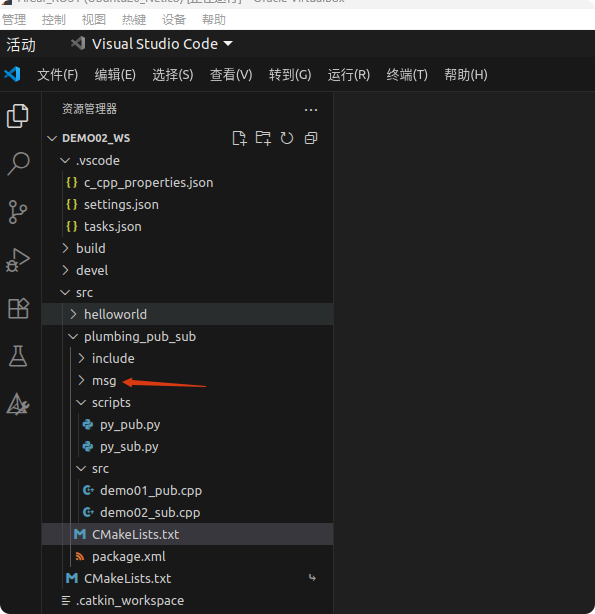Open the 帮助(H) menu in VS Code
This screenshot has height=614, width=595.
point(466,74)
